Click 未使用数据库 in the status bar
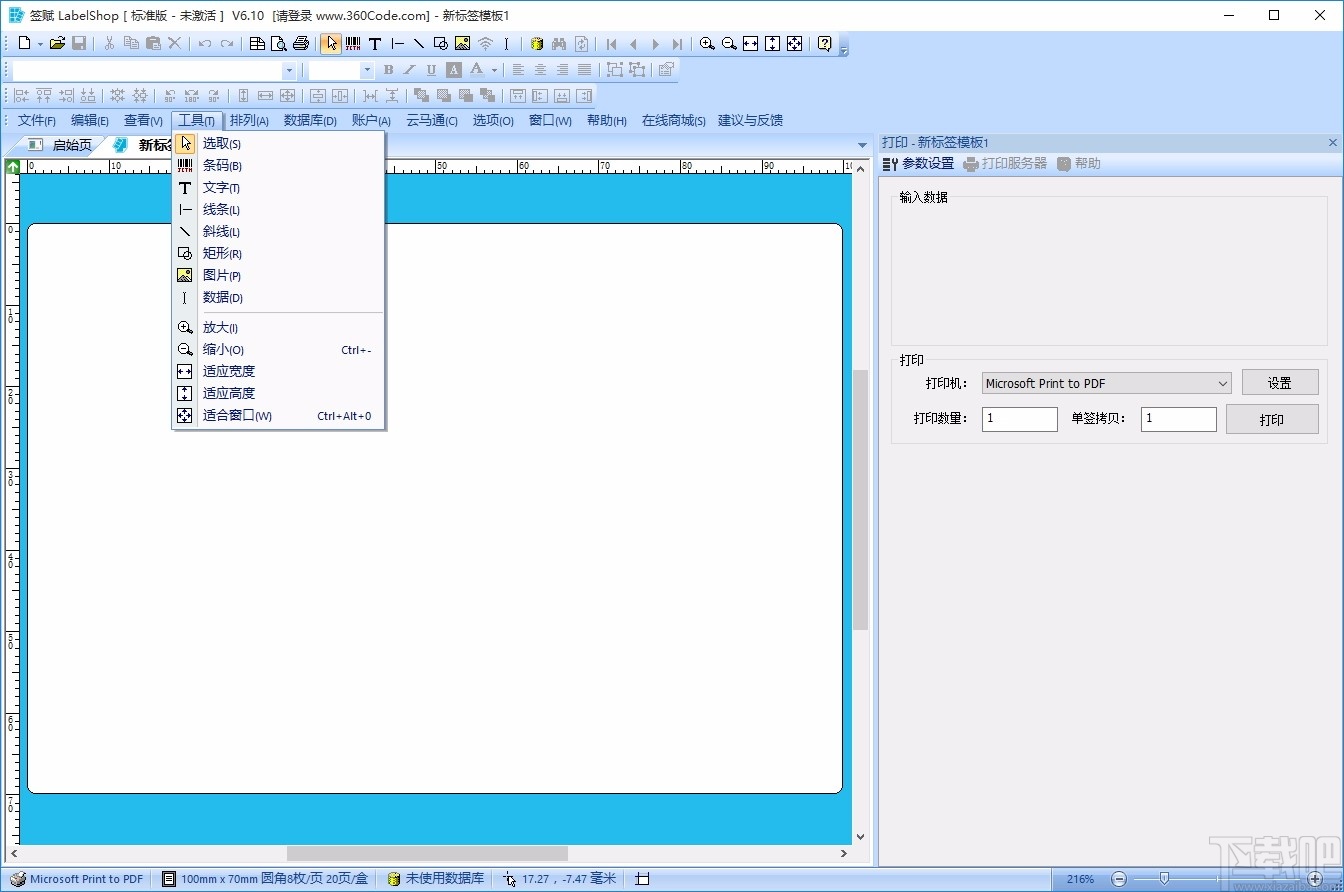1344x892 pixels. click(435, 879)
